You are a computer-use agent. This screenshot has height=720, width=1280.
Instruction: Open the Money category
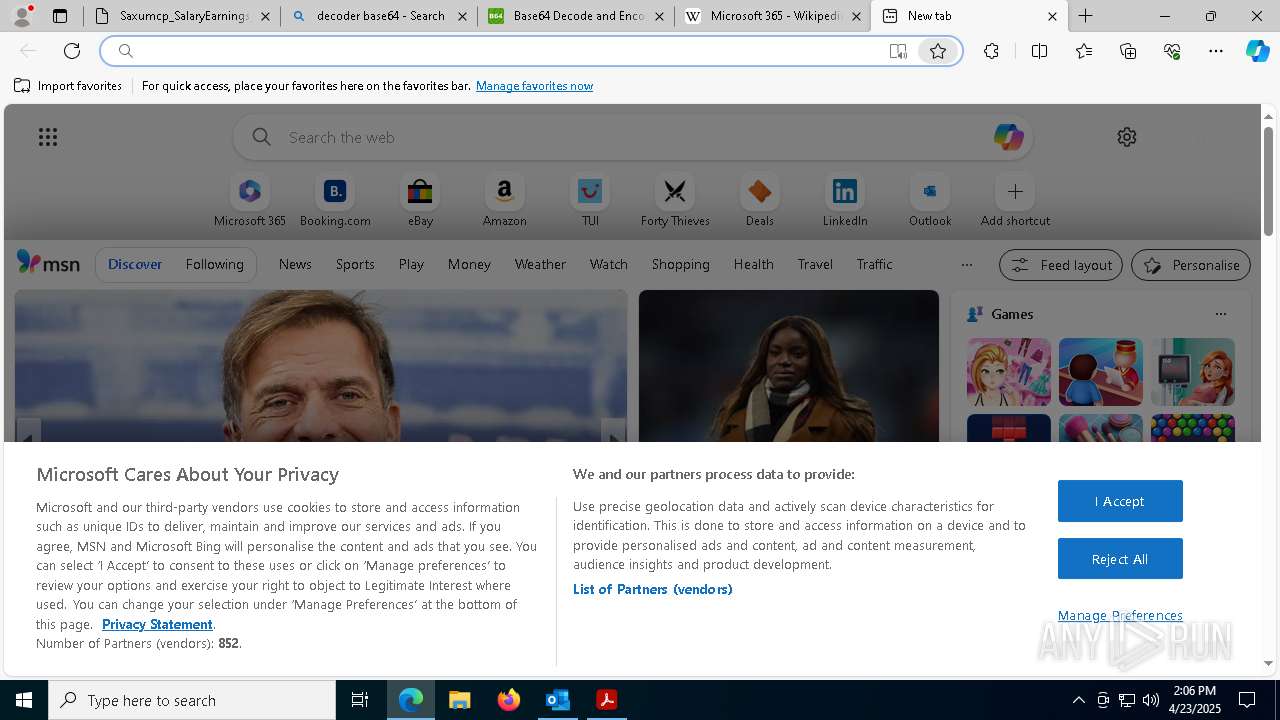tap(469, 264)
